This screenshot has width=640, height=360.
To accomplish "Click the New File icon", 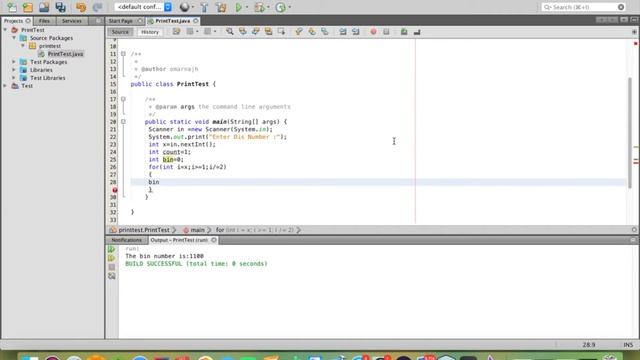I will coord(12,7).
